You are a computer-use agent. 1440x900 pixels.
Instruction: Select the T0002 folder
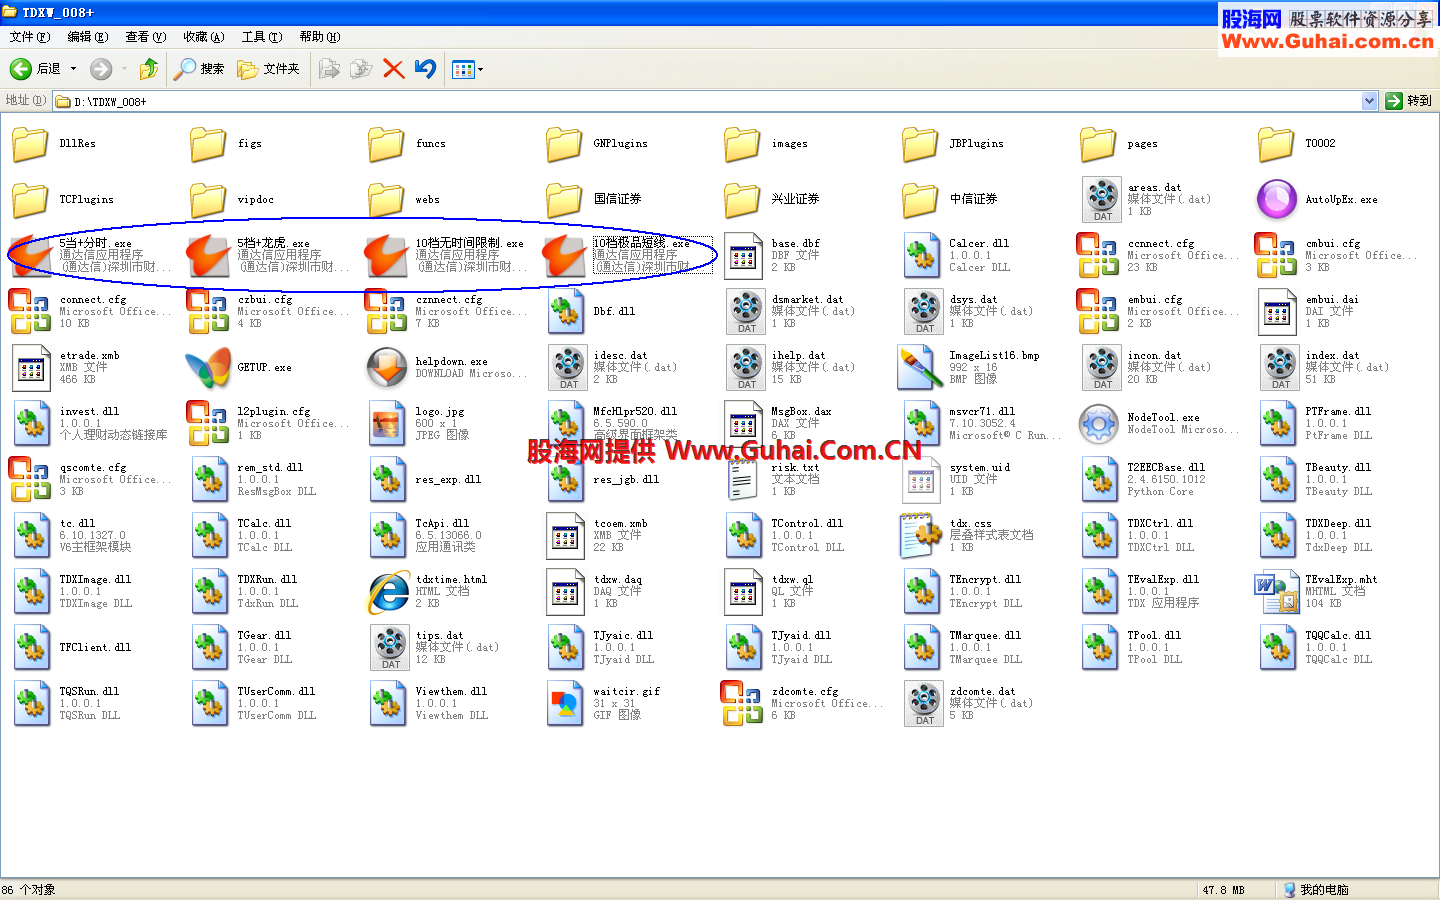coord(1276,144)
